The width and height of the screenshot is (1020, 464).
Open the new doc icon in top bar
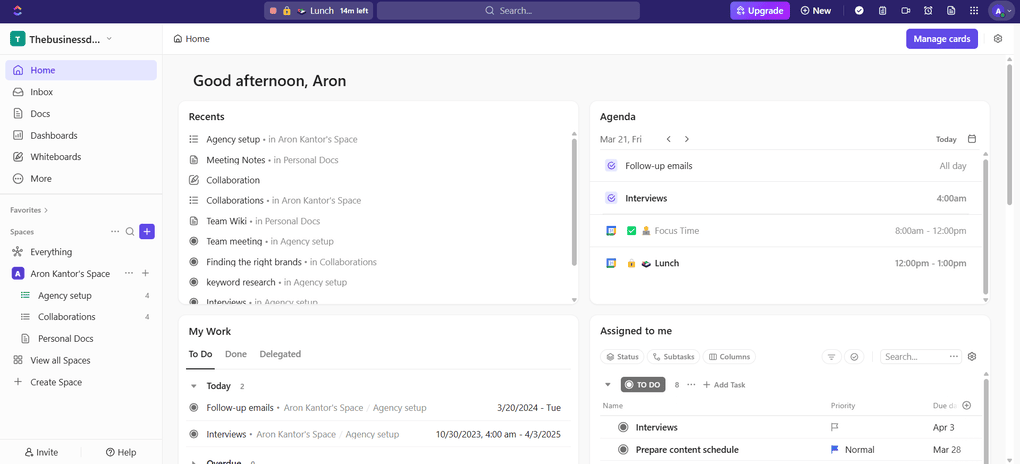951,10
